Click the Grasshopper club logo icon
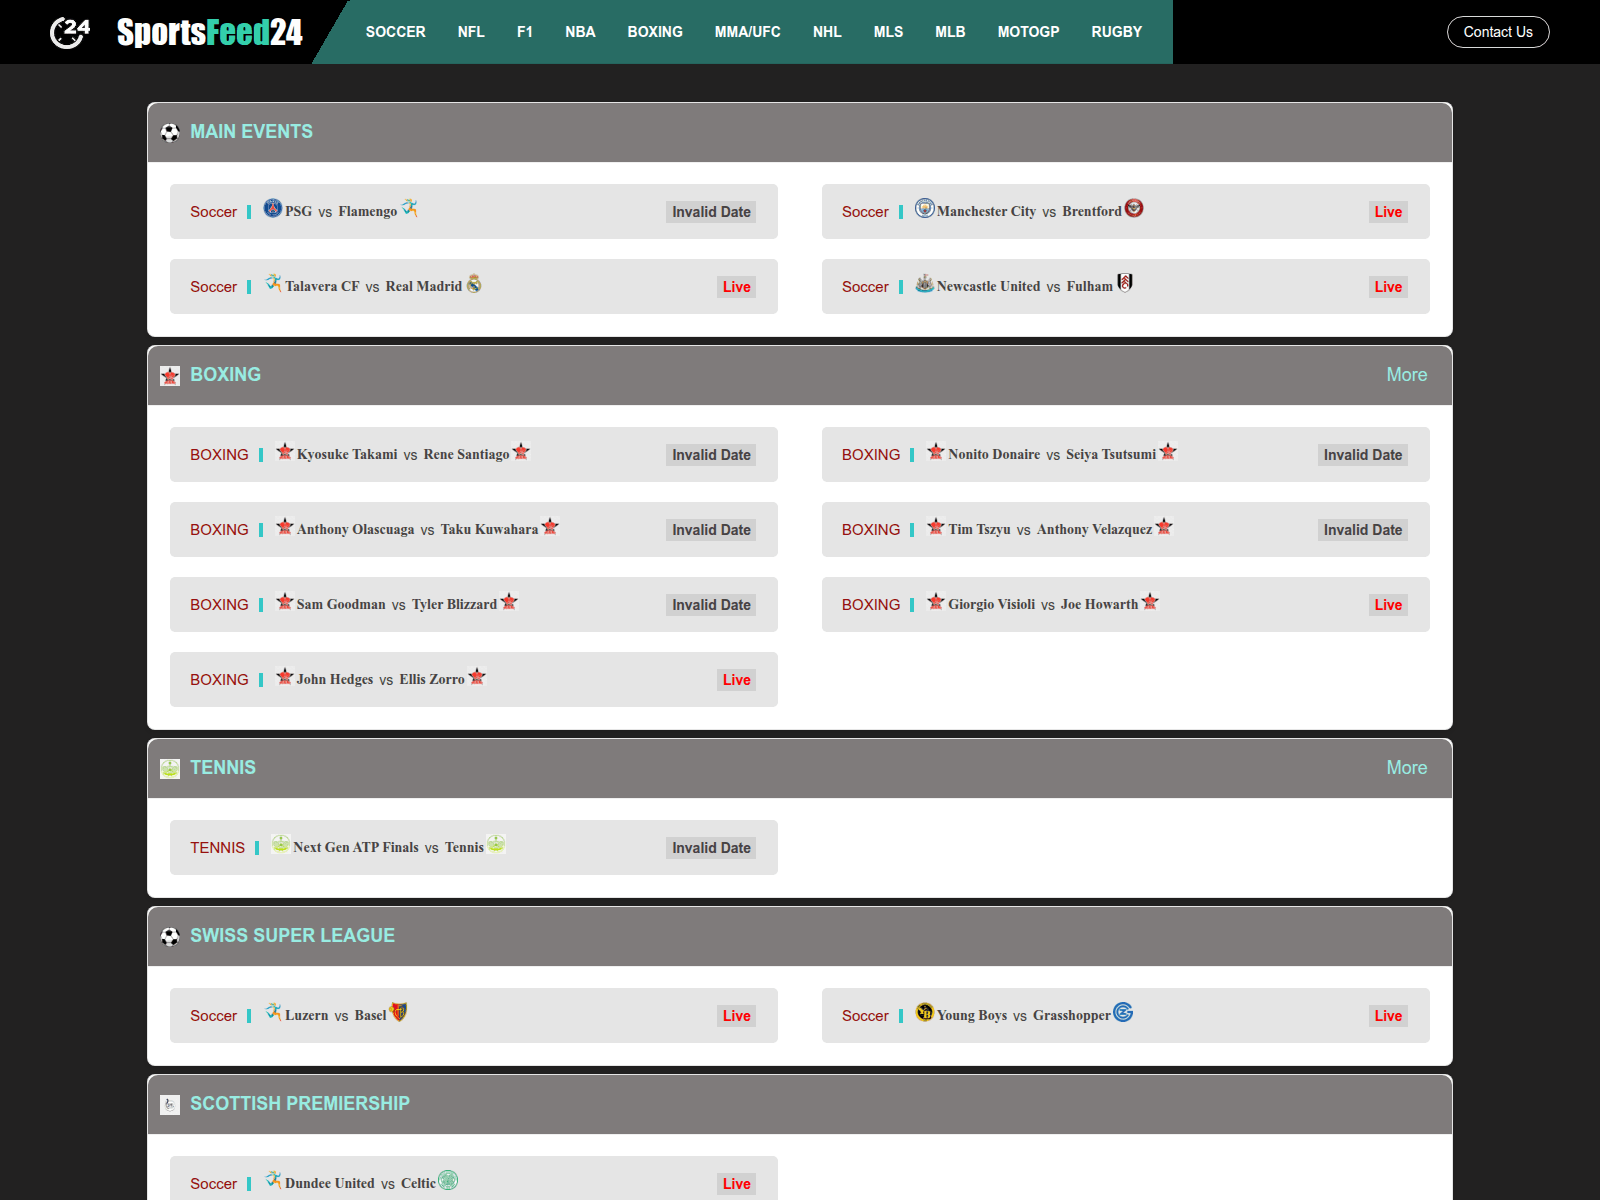This screenshot has width=1600, height=1200. point(1123,1012)
